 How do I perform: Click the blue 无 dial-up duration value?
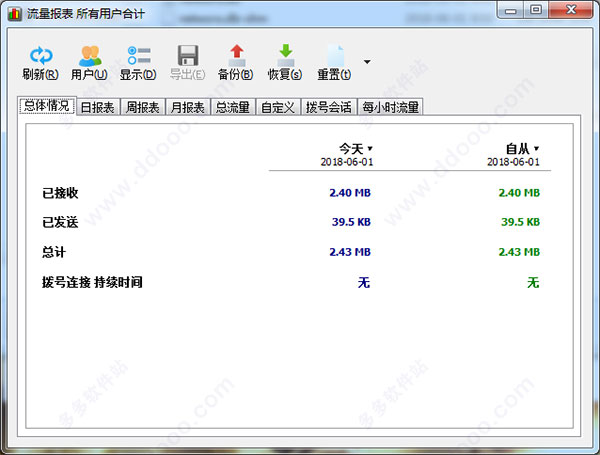tap(364, 283)
